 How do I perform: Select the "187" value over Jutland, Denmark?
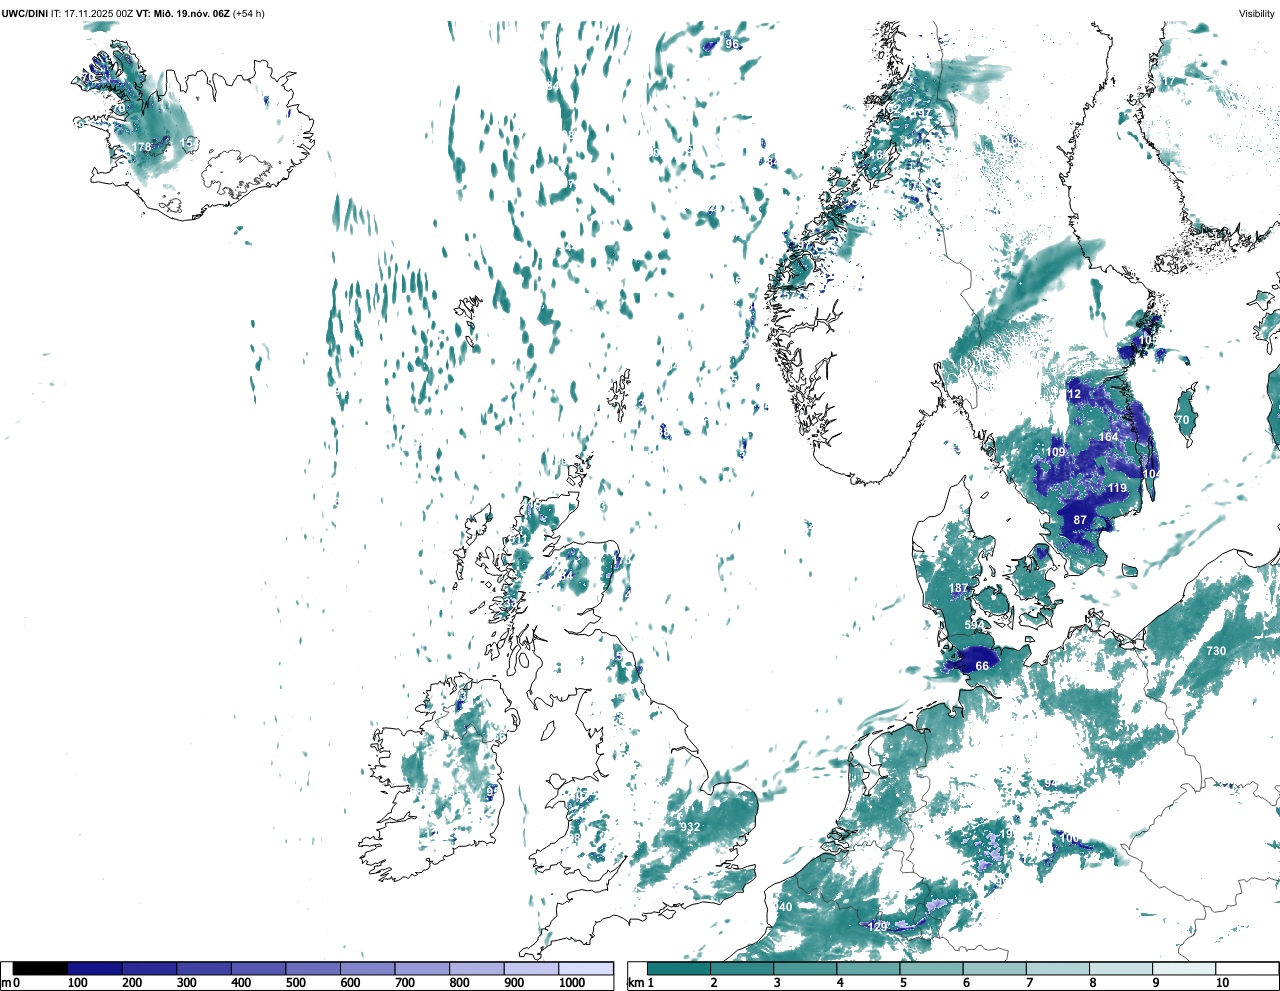click(x=958, y=588)
